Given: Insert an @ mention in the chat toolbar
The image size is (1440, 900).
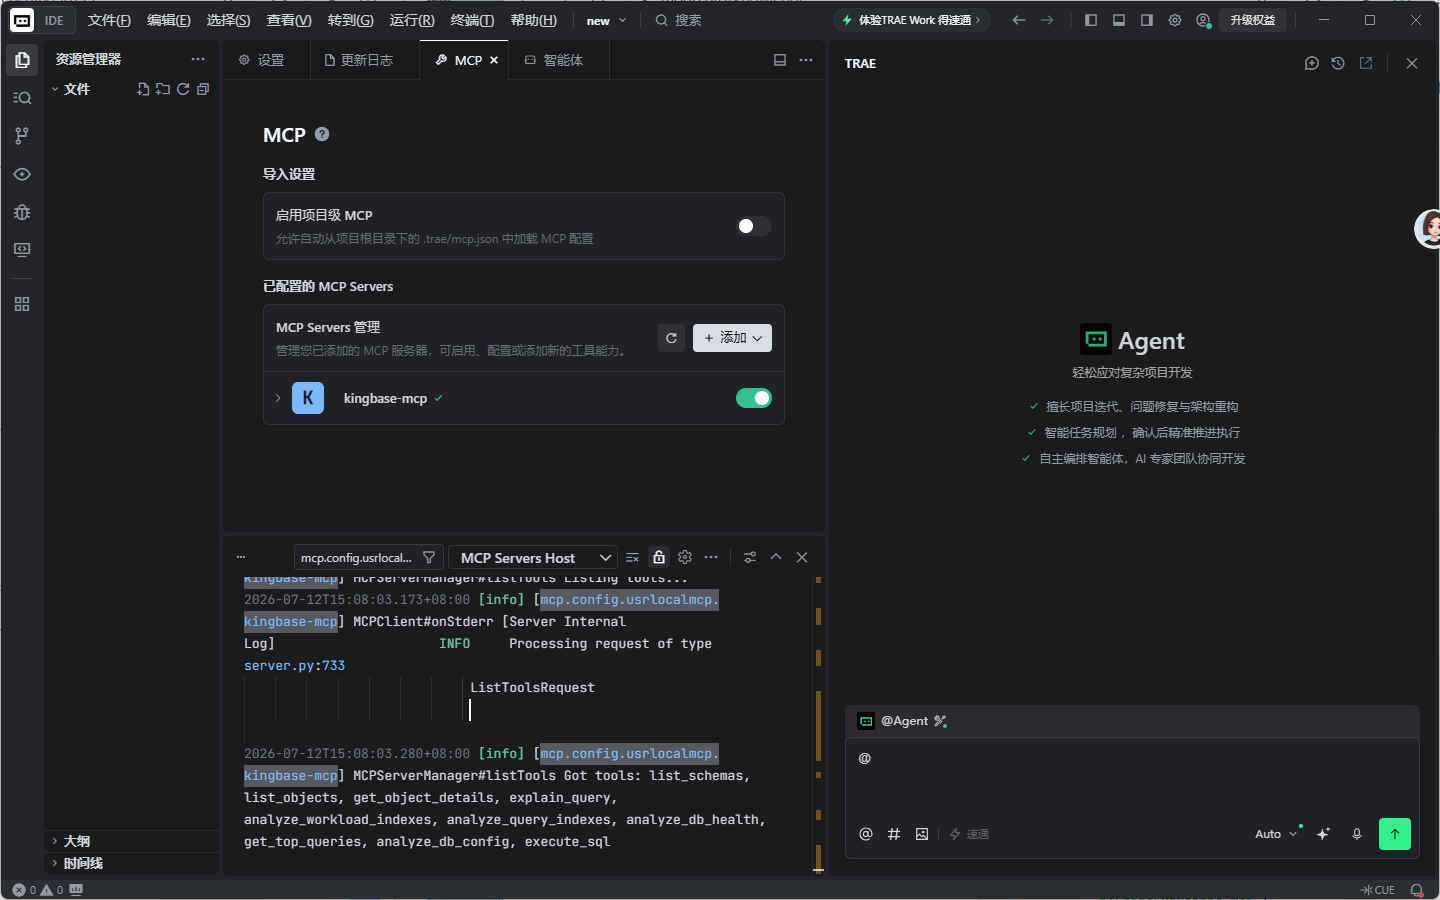Looking at the screenshot, I should click(866, 834).
